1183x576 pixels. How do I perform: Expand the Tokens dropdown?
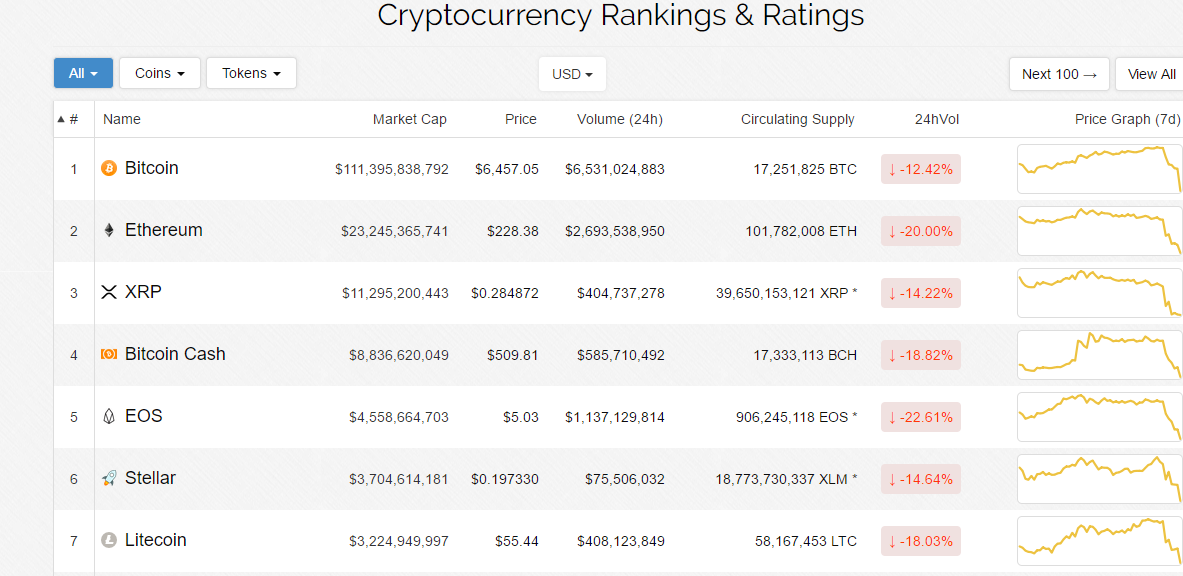(251, 73)
